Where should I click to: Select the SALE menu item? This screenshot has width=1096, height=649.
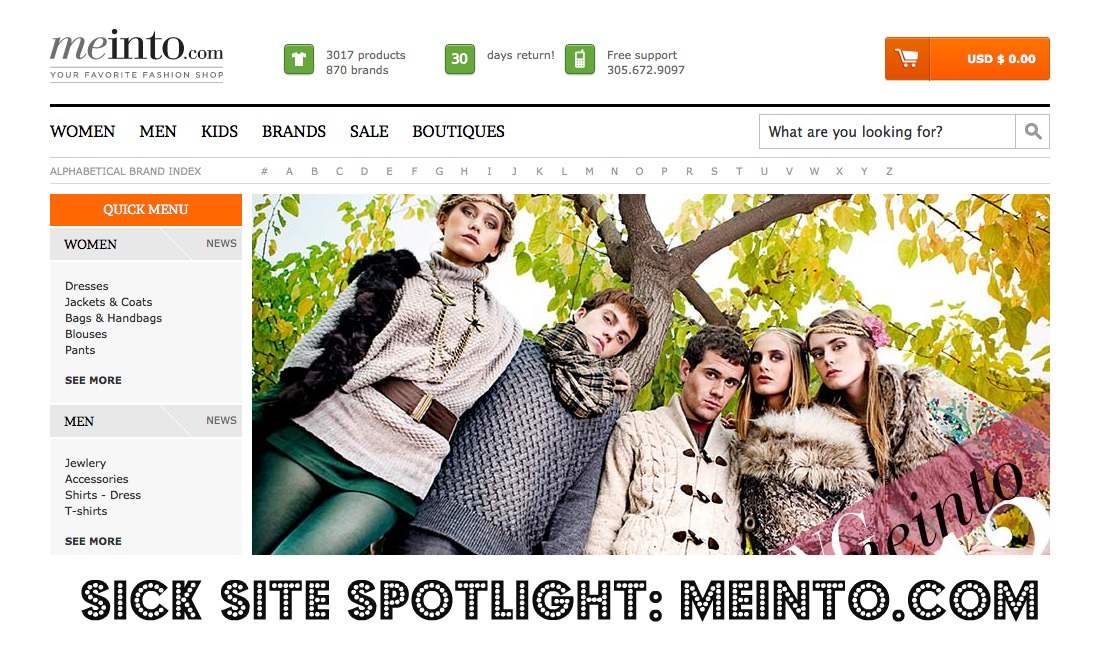[x=369, y=131]
